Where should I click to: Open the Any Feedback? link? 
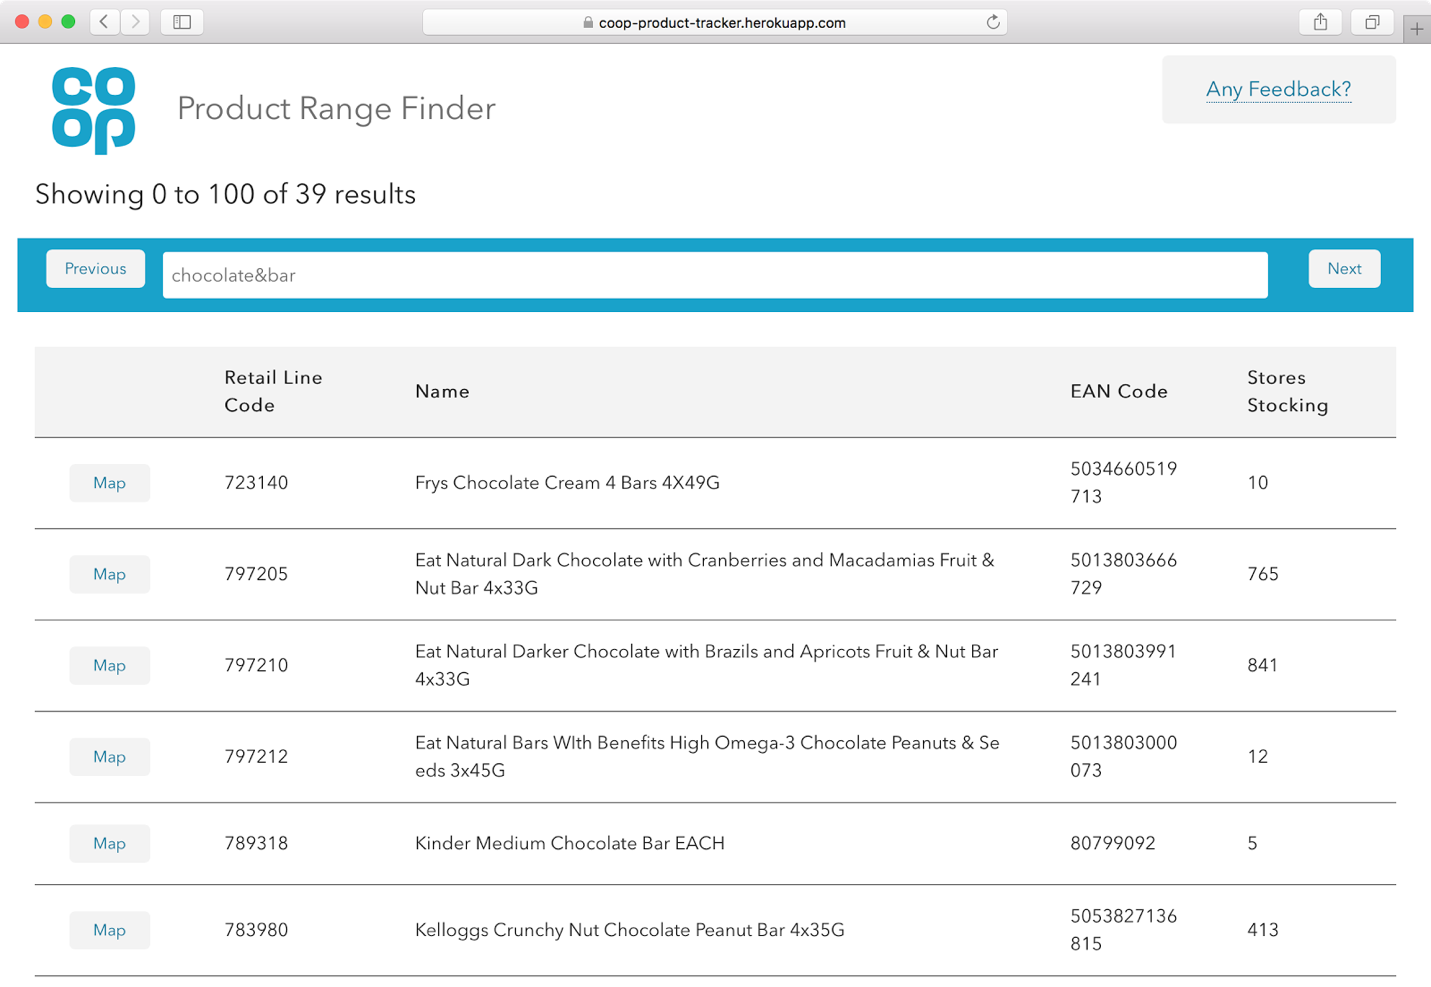pyautogui.click(x=1278, y=89)
